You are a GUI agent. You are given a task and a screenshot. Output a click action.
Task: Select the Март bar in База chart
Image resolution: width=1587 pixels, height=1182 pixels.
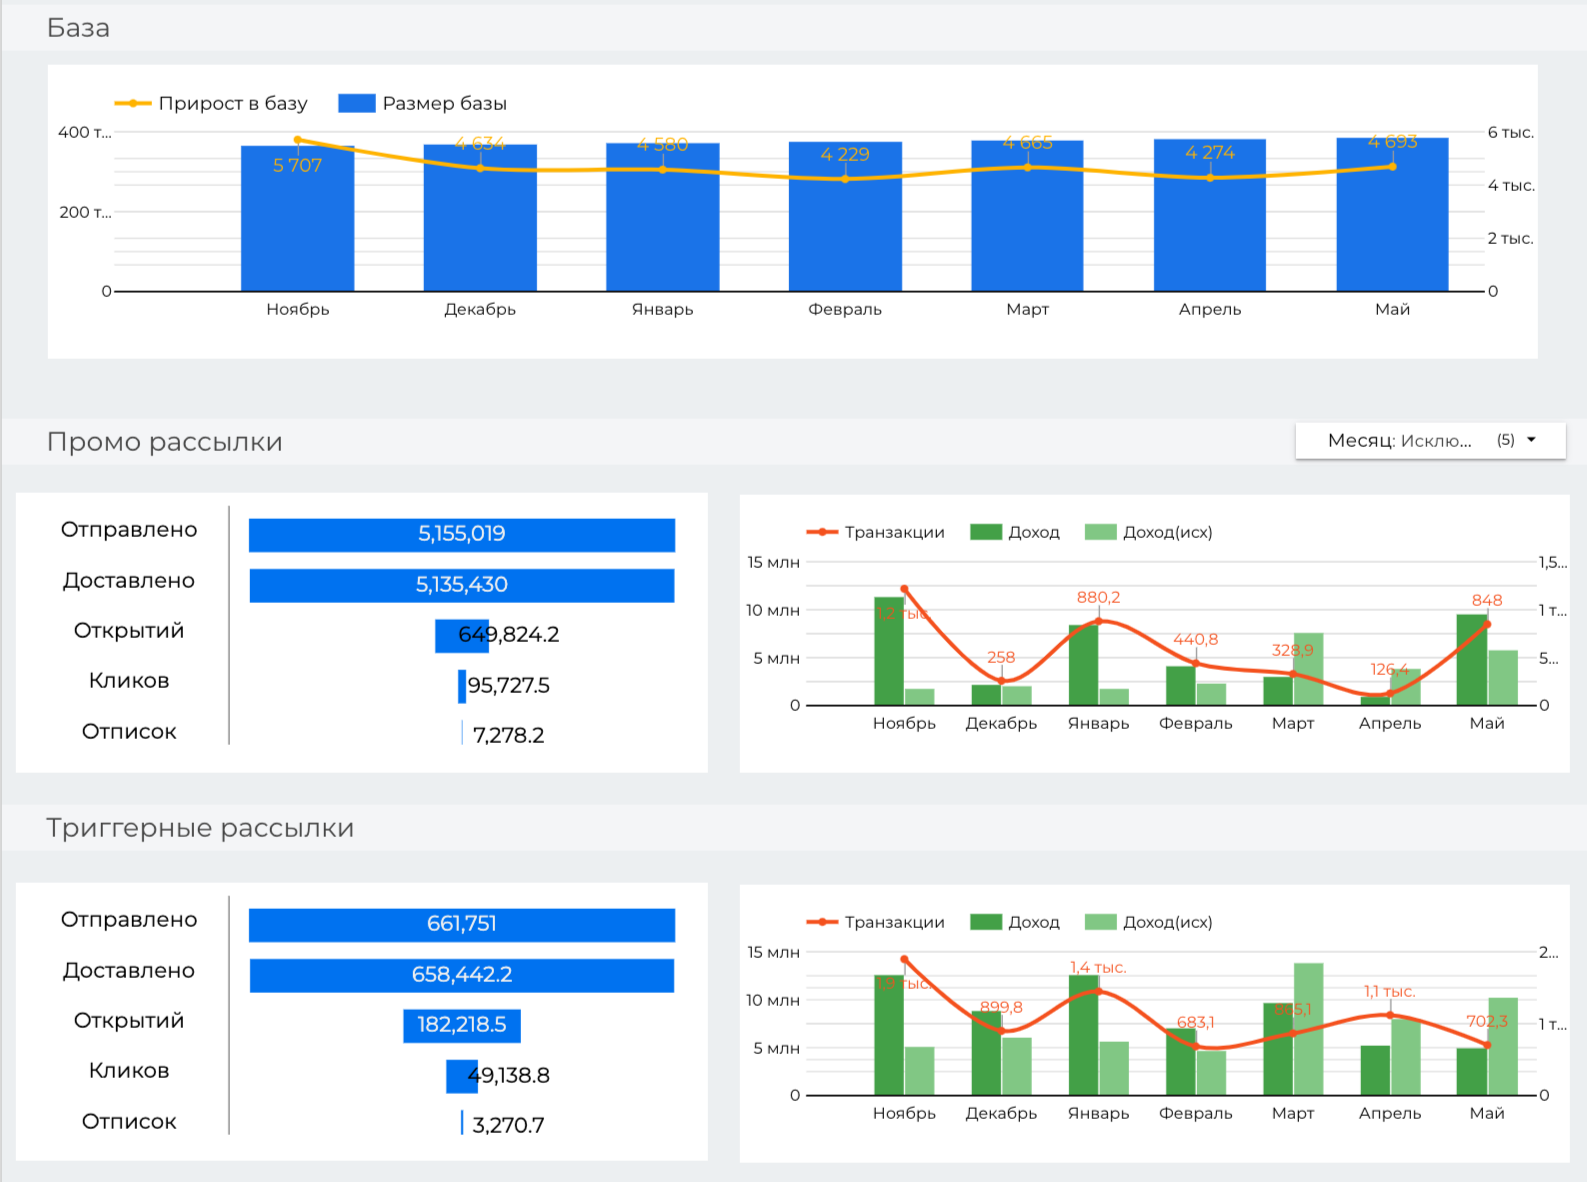(1028, 216)
